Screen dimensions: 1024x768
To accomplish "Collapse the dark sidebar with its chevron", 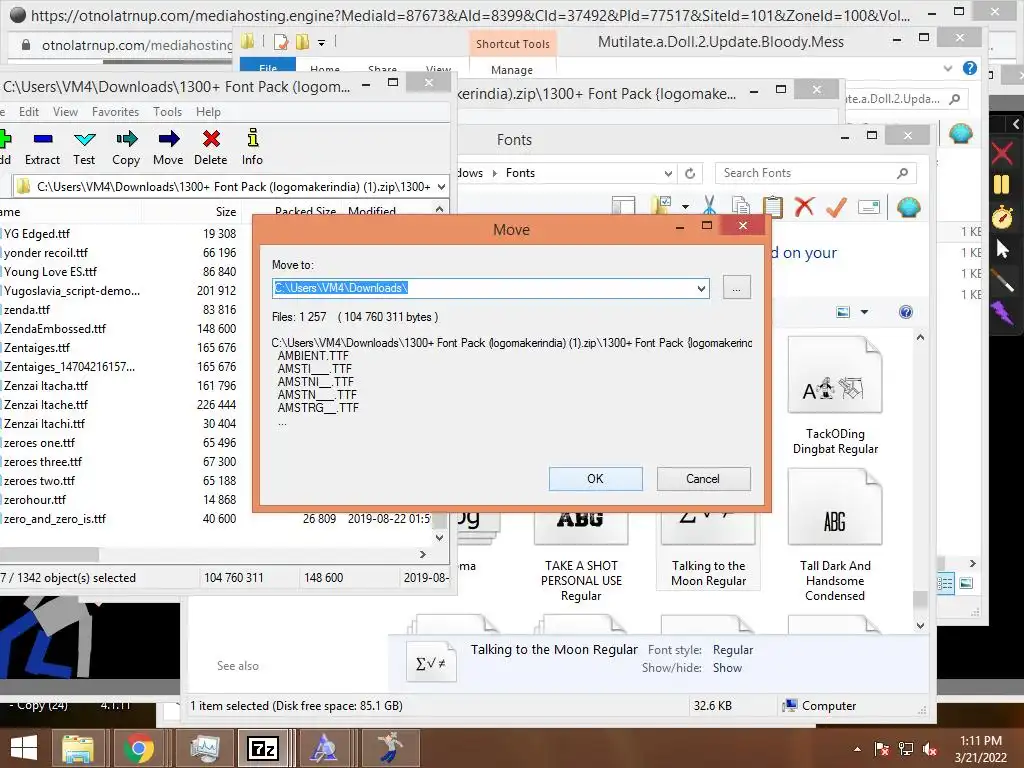I will [1016, 123].
